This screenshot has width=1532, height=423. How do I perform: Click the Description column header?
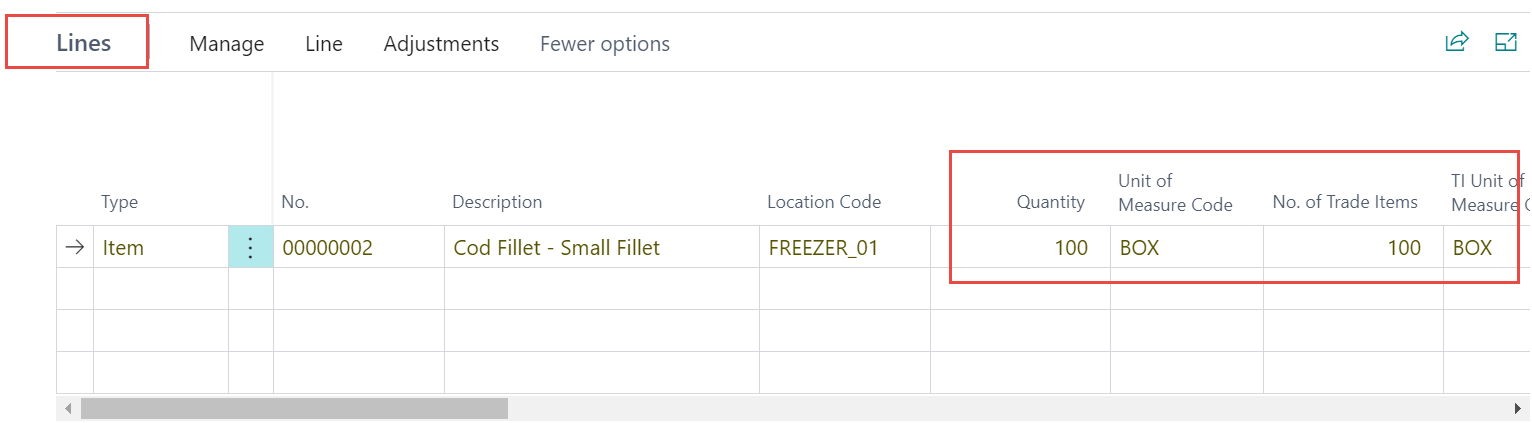pos(497,202)
